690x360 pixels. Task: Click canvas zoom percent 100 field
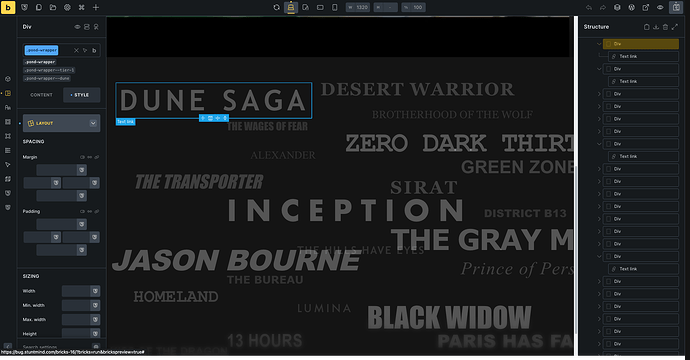[418, 7]
